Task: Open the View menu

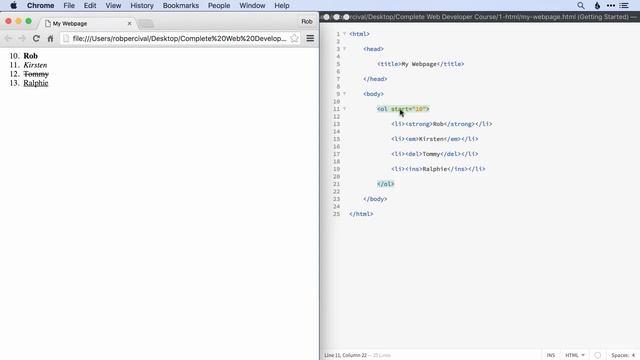Action: point(113,5)
